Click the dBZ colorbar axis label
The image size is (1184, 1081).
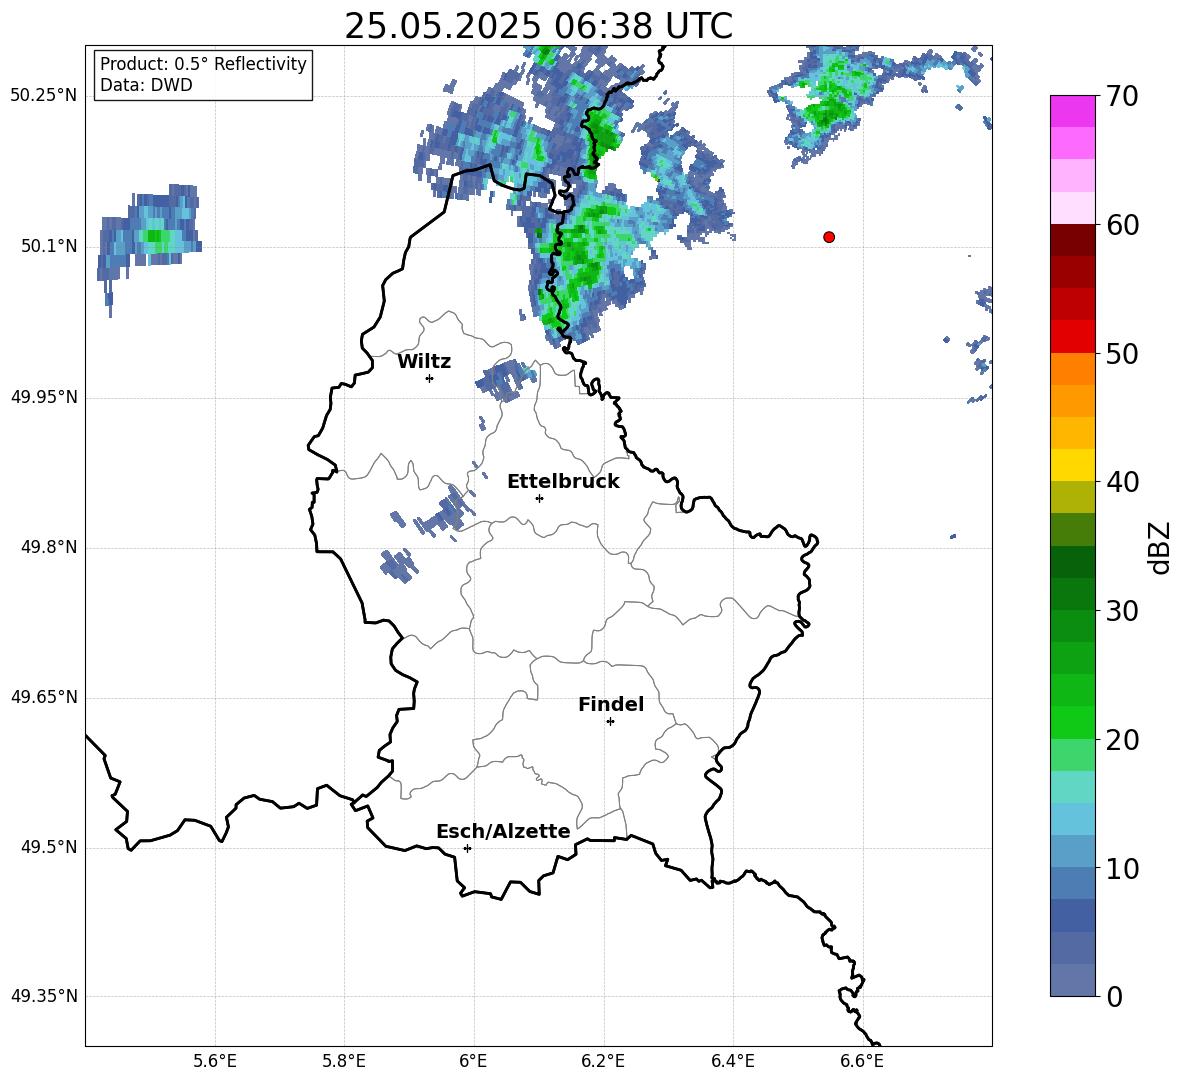(1160, 547)
